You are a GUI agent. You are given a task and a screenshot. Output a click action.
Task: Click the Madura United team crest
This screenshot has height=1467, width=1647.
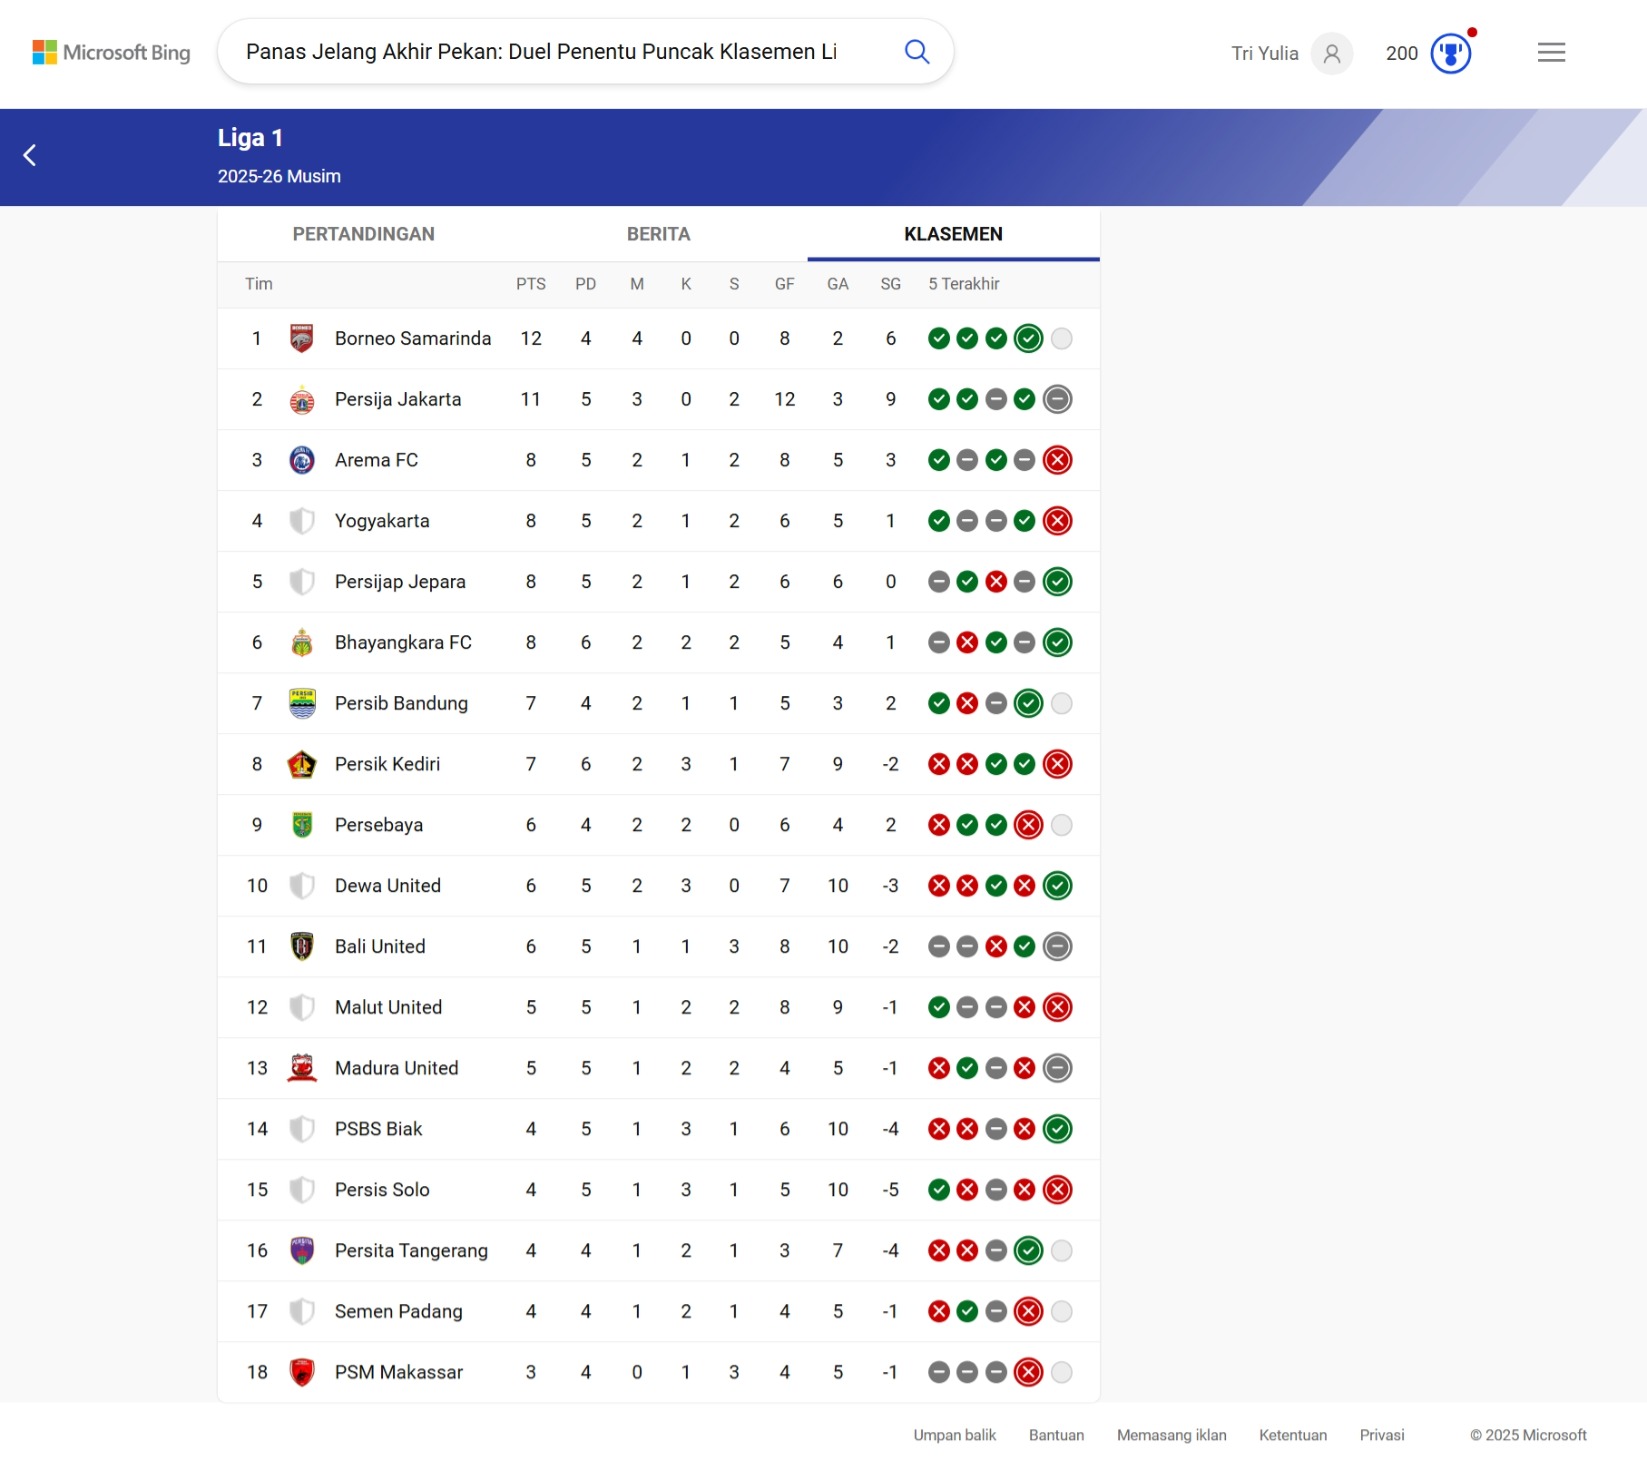tap(302, 1068)
